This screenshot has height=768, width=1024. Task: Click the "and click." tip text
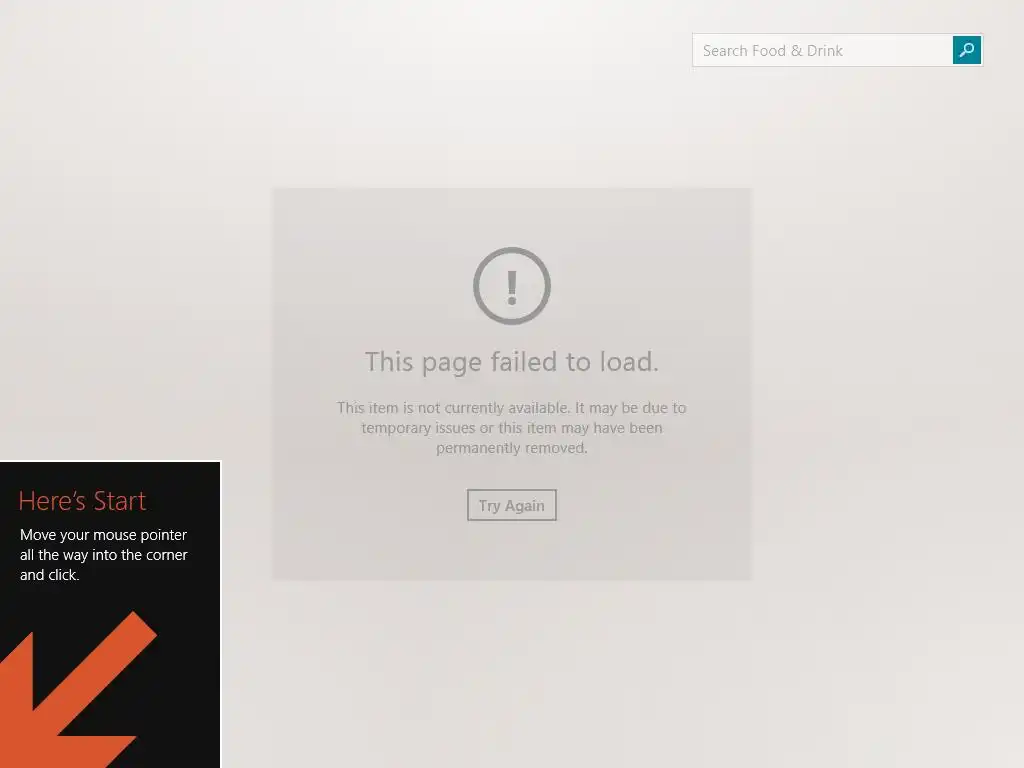pos(50,575)
